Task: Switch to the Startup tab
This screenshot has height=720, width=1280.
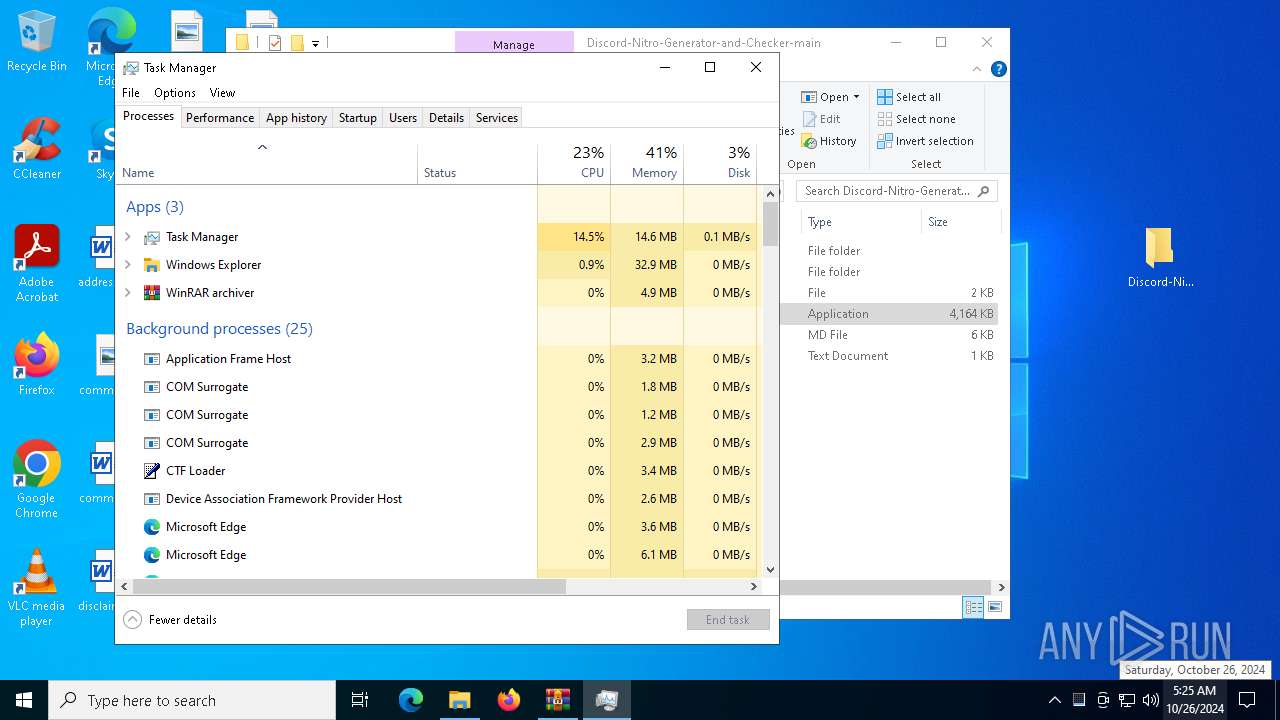Action: coord(357,118)
